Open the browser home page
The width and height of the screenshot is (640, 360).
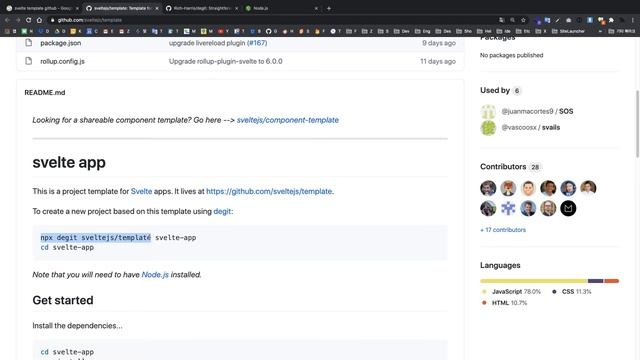click(39, 20)
